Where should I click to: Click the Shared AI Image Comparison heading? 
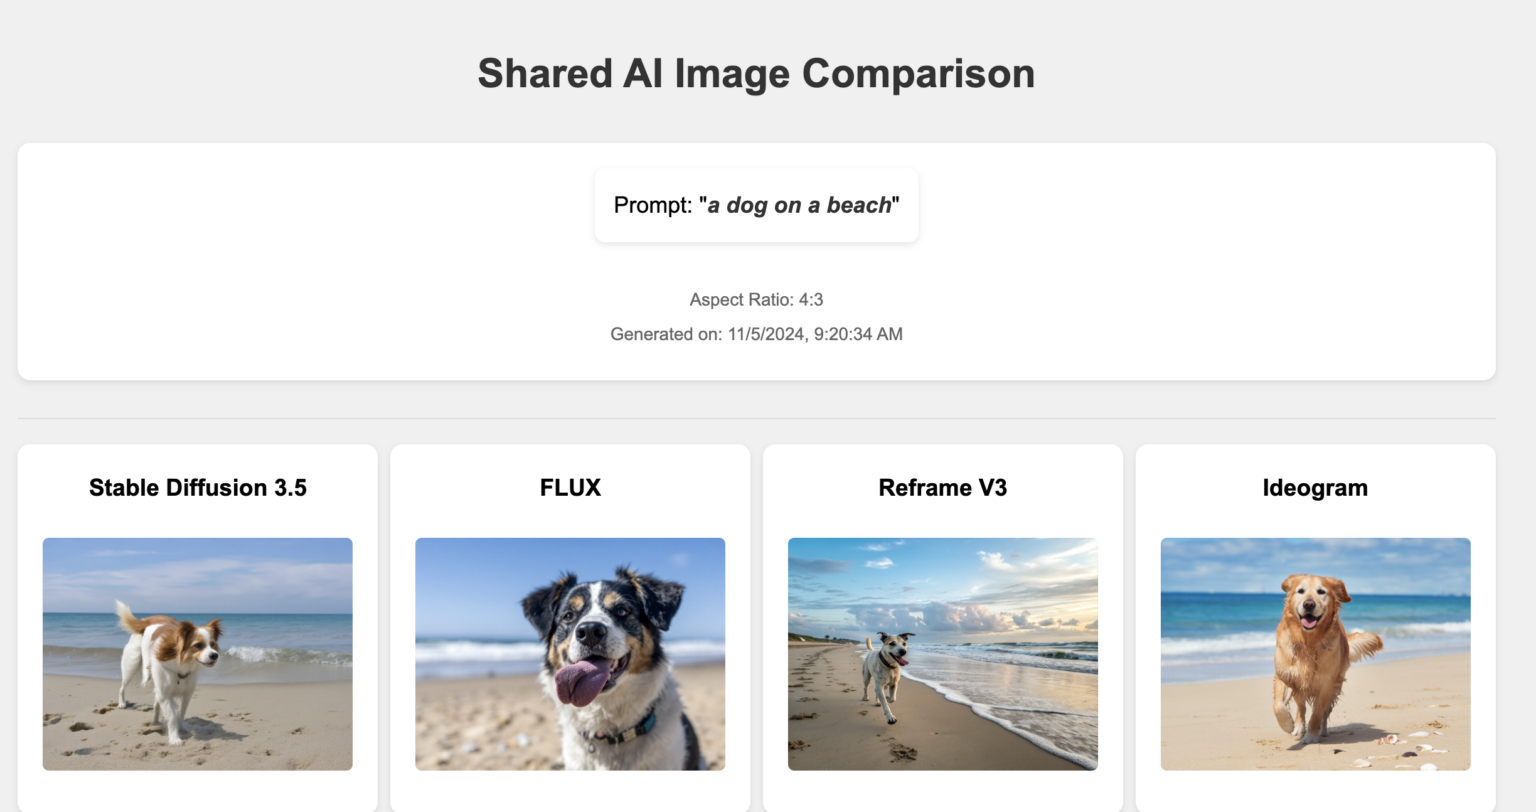point(756,72)
